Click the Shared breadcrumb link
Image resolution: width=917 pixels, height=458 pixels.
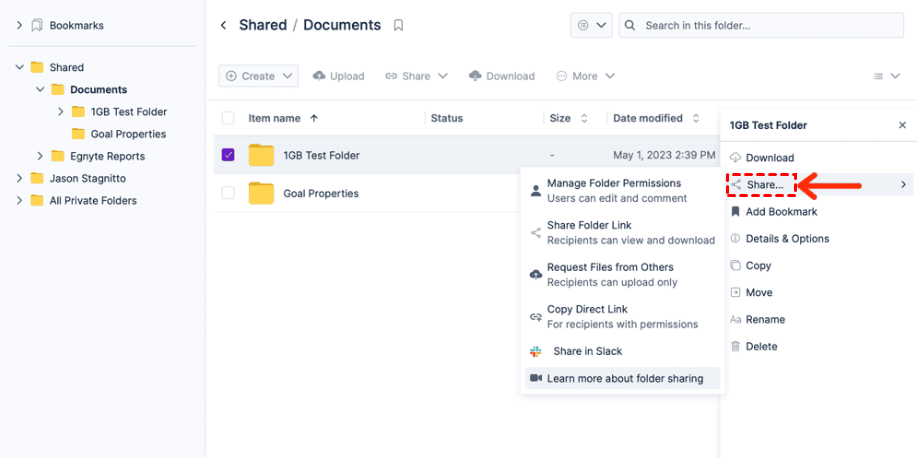(x=263, y=25)
